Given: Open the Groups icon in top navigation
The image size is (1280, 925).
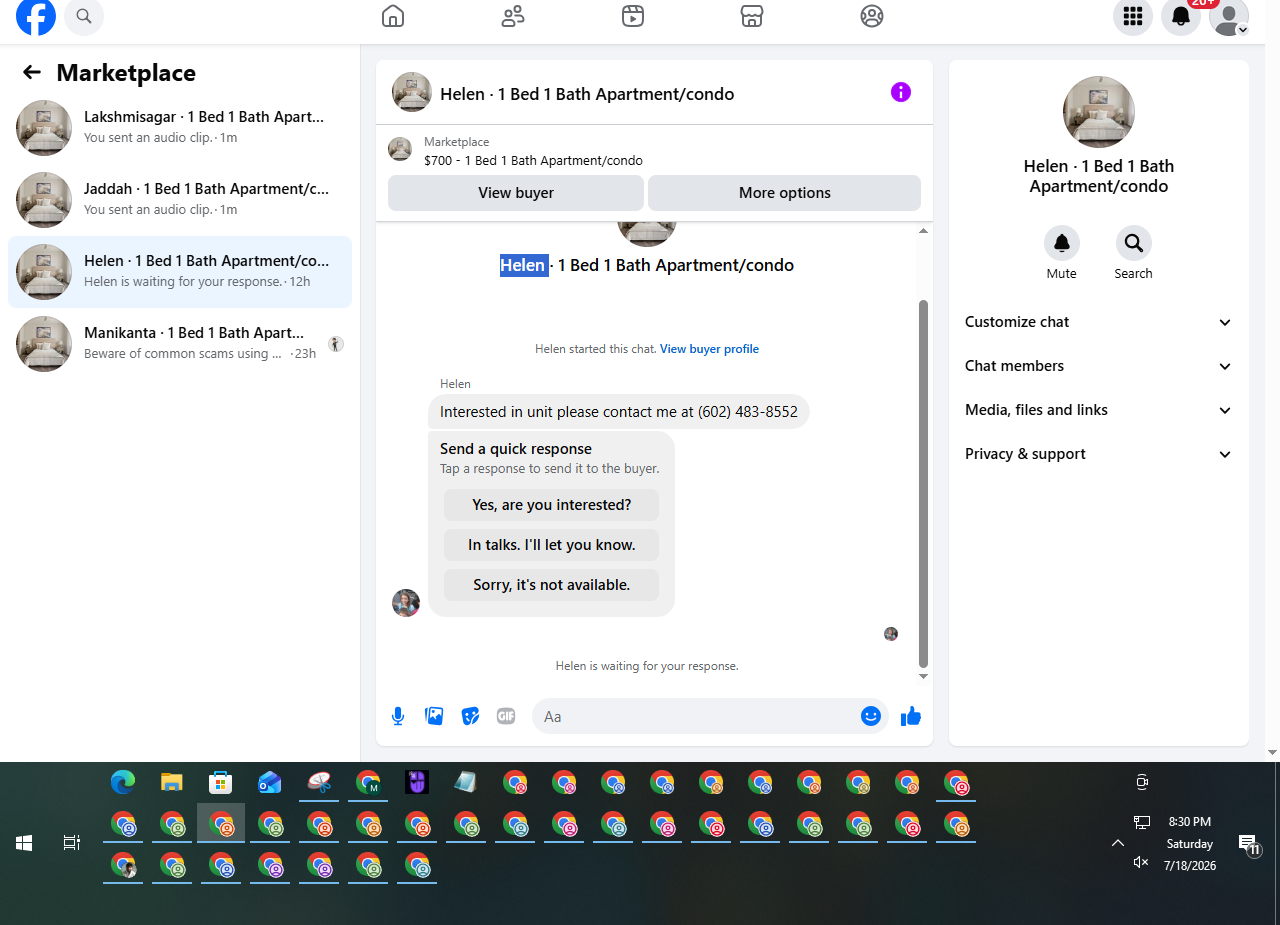Looking at the screenshot, I should [x=872, y=16].
